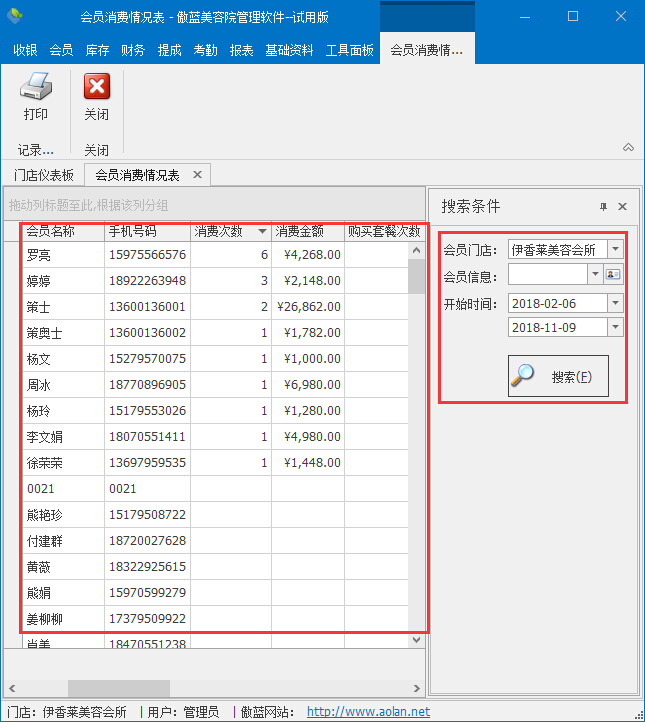Expand the 会员信息 dropdown arrow

click(595, 274)
